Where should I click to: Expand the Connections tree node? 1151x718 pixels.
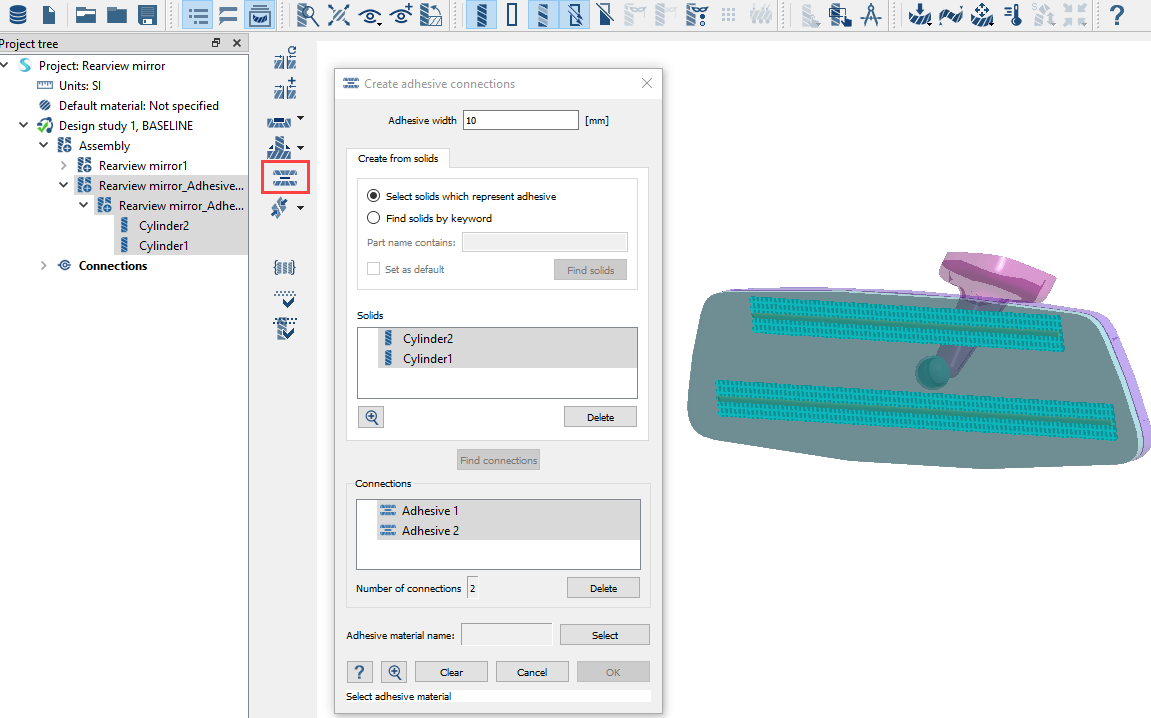tap(43, 266)
